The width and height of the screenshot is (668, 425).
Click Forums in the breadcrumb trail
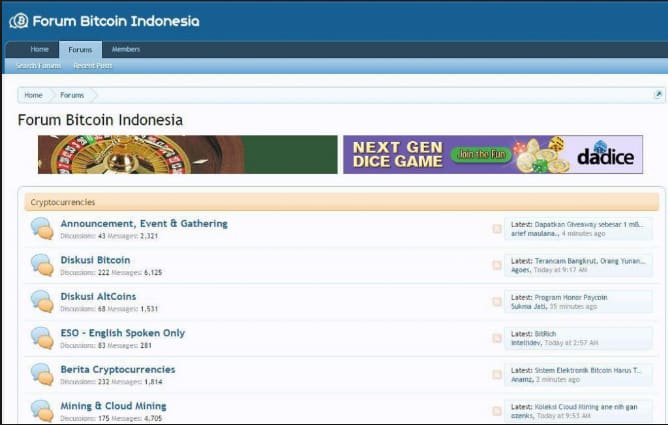tap(72, 95)
